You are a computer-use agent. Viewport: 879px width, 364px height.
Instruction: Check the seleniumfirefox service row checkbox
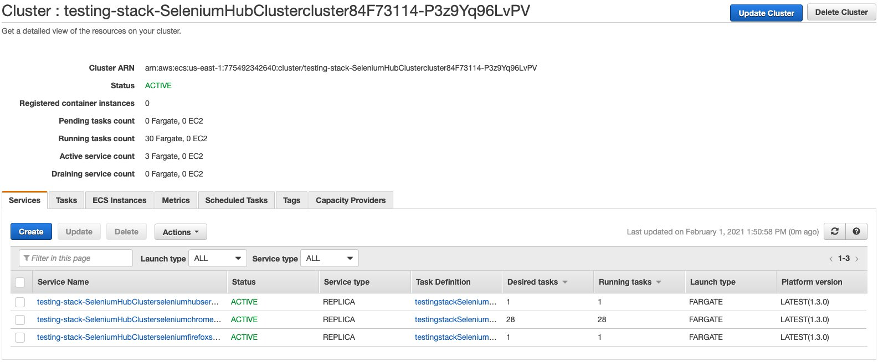tap(20, 338)
